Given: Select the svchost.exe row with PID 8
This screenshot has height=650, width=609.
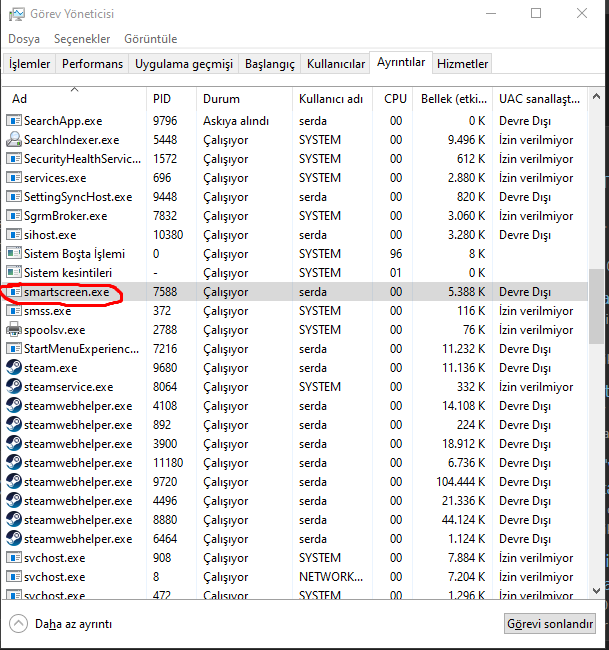Looking at the screenshot, I should point(295,577).
